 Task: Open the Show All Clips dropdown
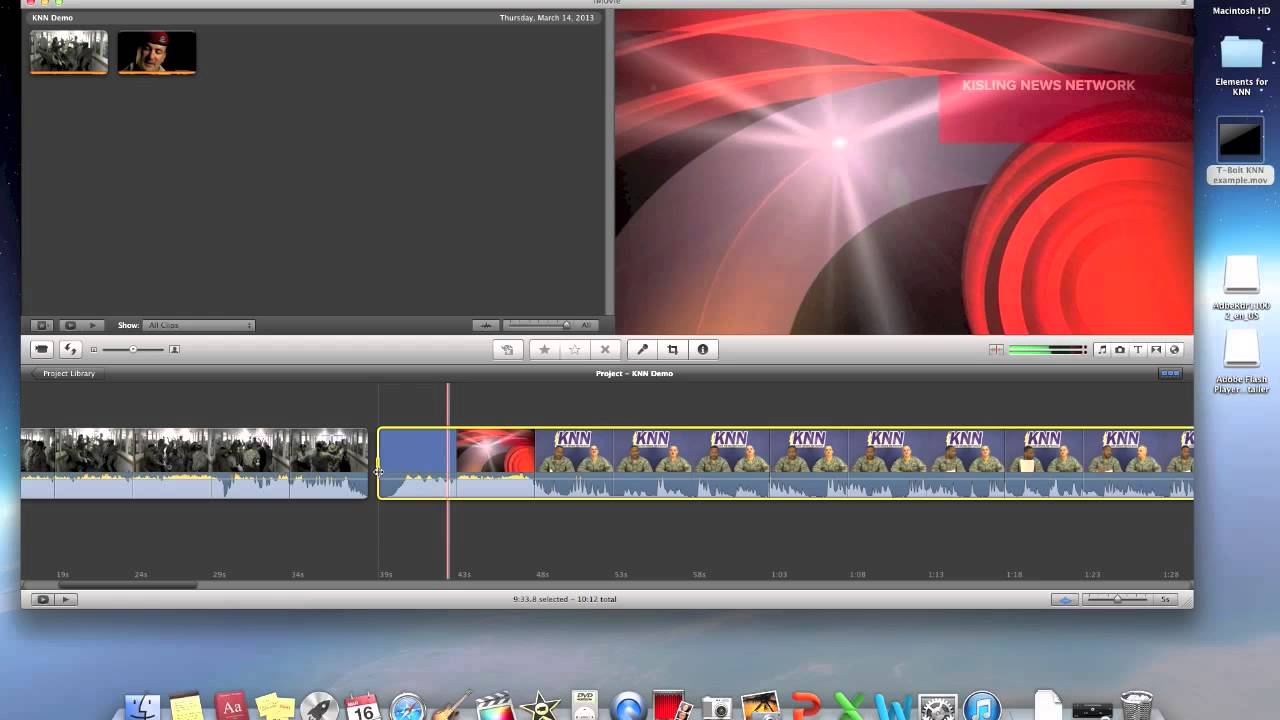[x=199, y=325]
